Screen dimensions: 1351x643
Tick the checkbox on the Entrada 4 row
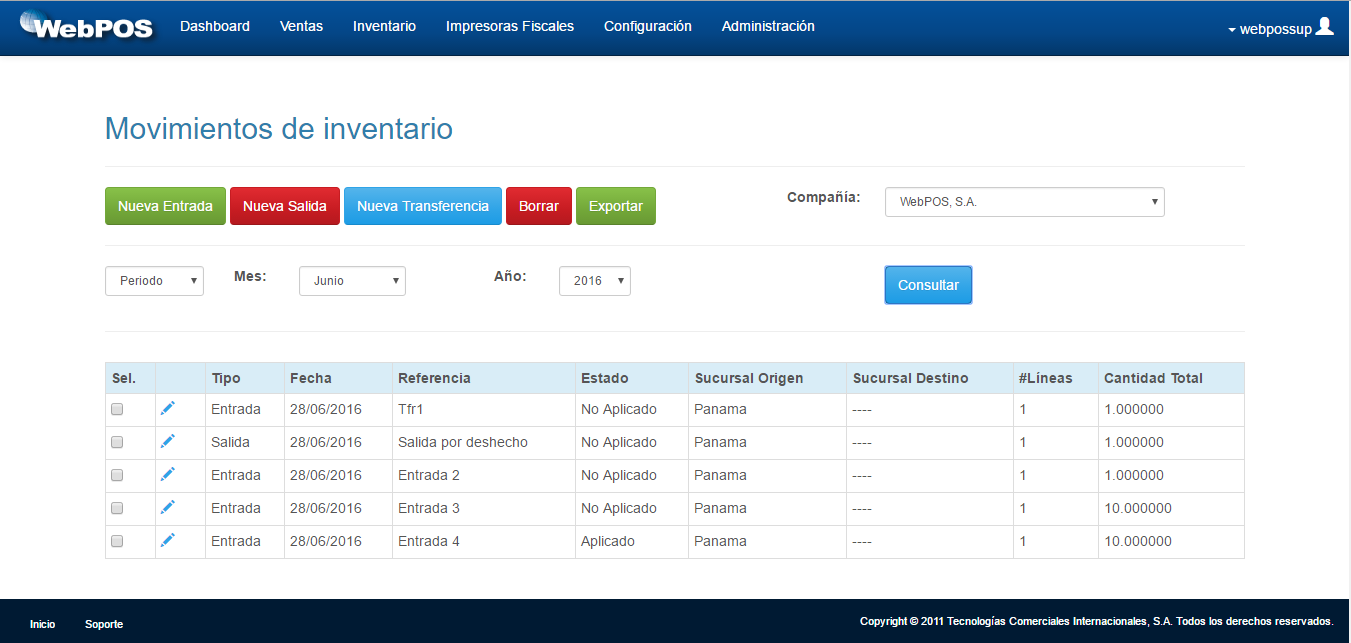coord(116,540)
